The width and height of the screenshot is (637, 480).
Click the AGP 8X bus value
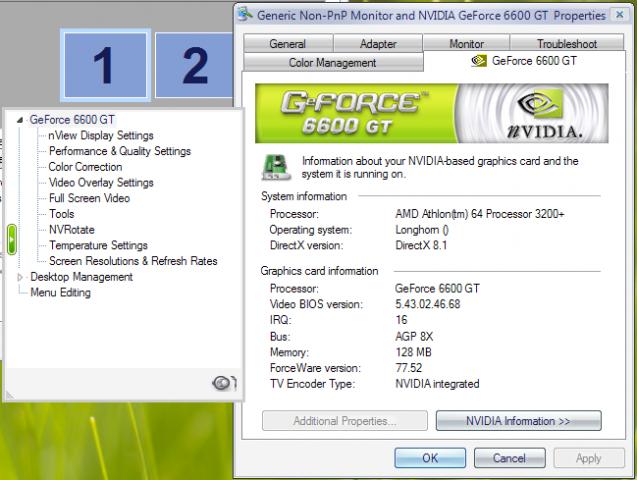pyautogui.click(x=414, y=336)
